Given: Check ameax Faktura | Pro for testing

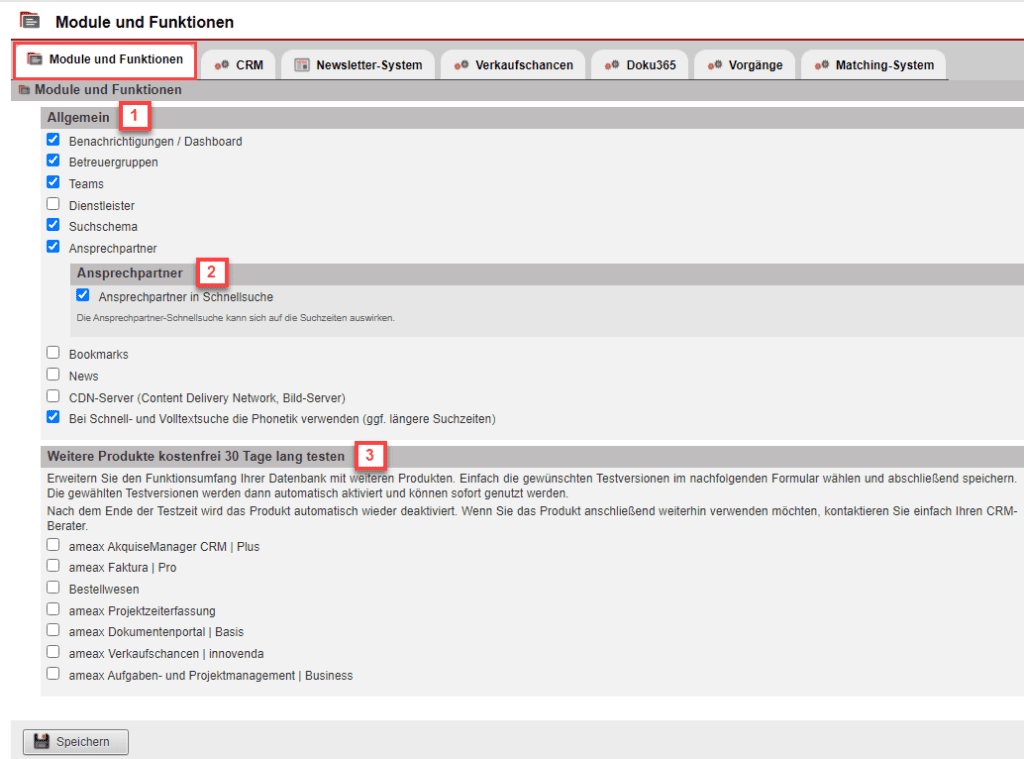Looking at the screenshot, I should pos(52,567).
